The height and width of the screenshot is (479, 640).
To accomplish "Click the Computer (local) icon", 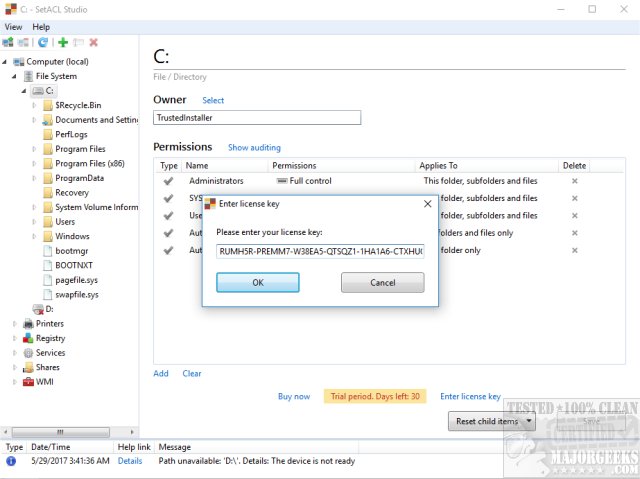I will [18, 62].
